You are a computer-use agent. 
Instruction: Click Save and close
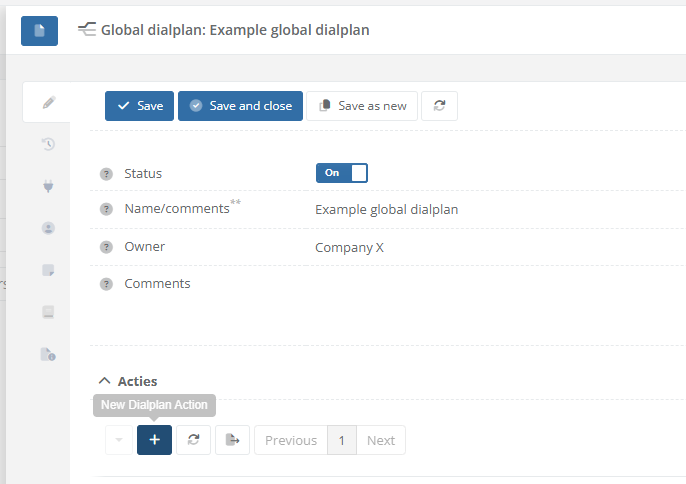(240, 106)
